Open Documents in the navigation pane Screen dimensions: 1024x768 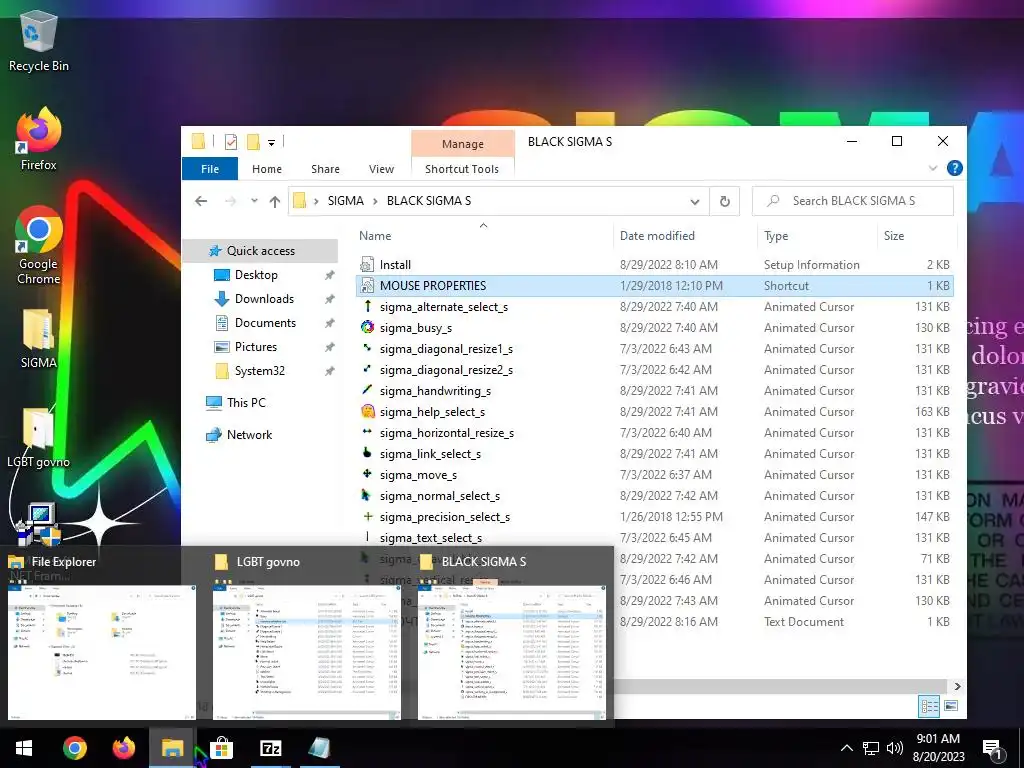click(x=265, y=323)
